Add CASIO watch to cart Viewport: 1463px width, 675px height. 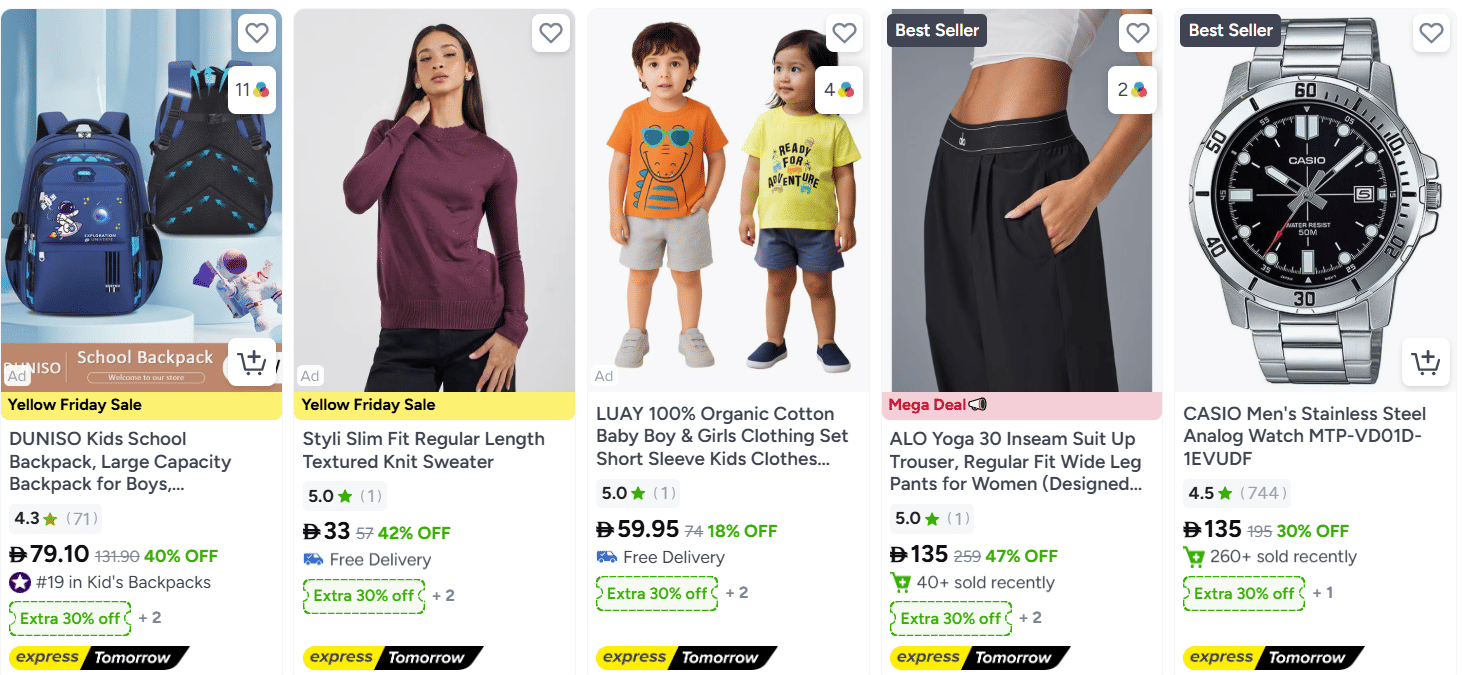1426,362
